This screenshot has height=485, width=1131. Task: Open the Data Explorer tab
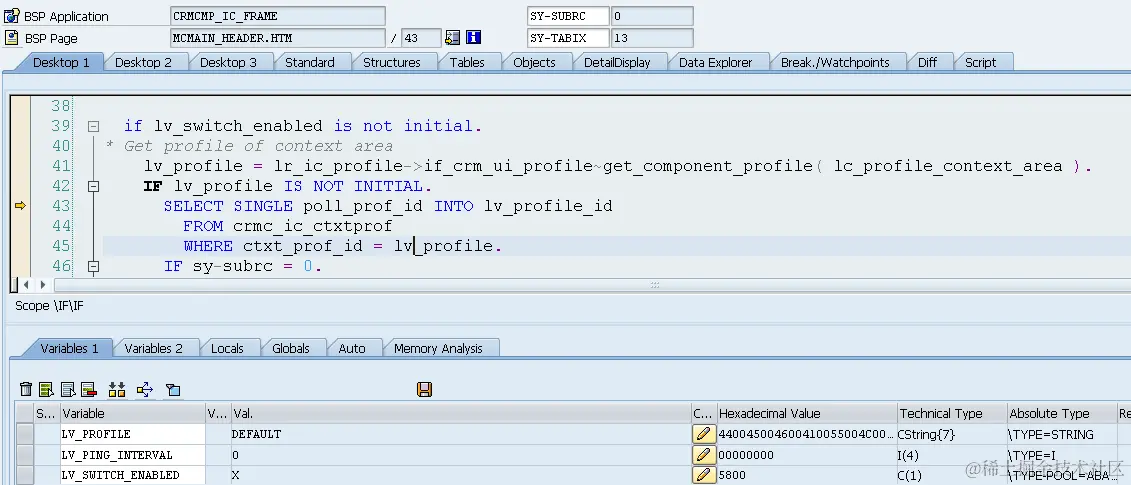(x=715, y=62)
